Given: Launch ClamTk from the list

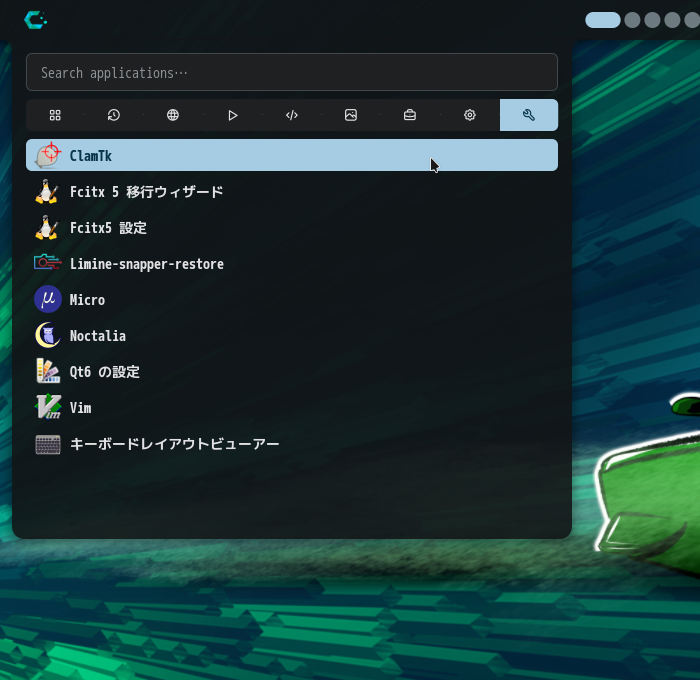Looking at the screenshot, I should [x=292, y=155].
